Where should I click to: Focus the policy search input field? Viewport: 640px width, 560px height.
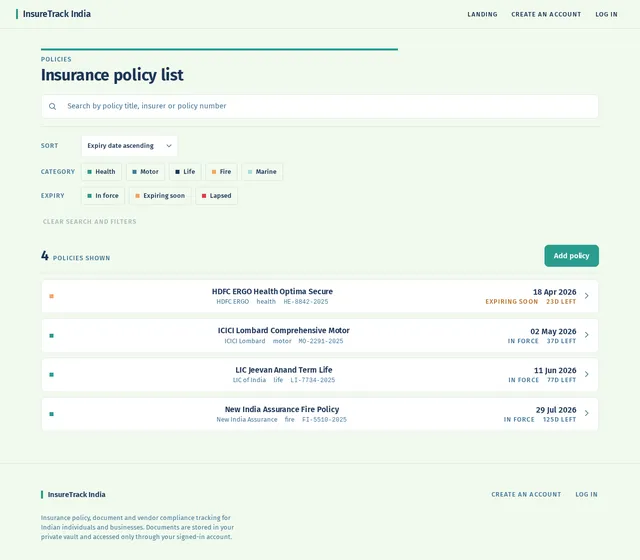[x=320, y=107]
